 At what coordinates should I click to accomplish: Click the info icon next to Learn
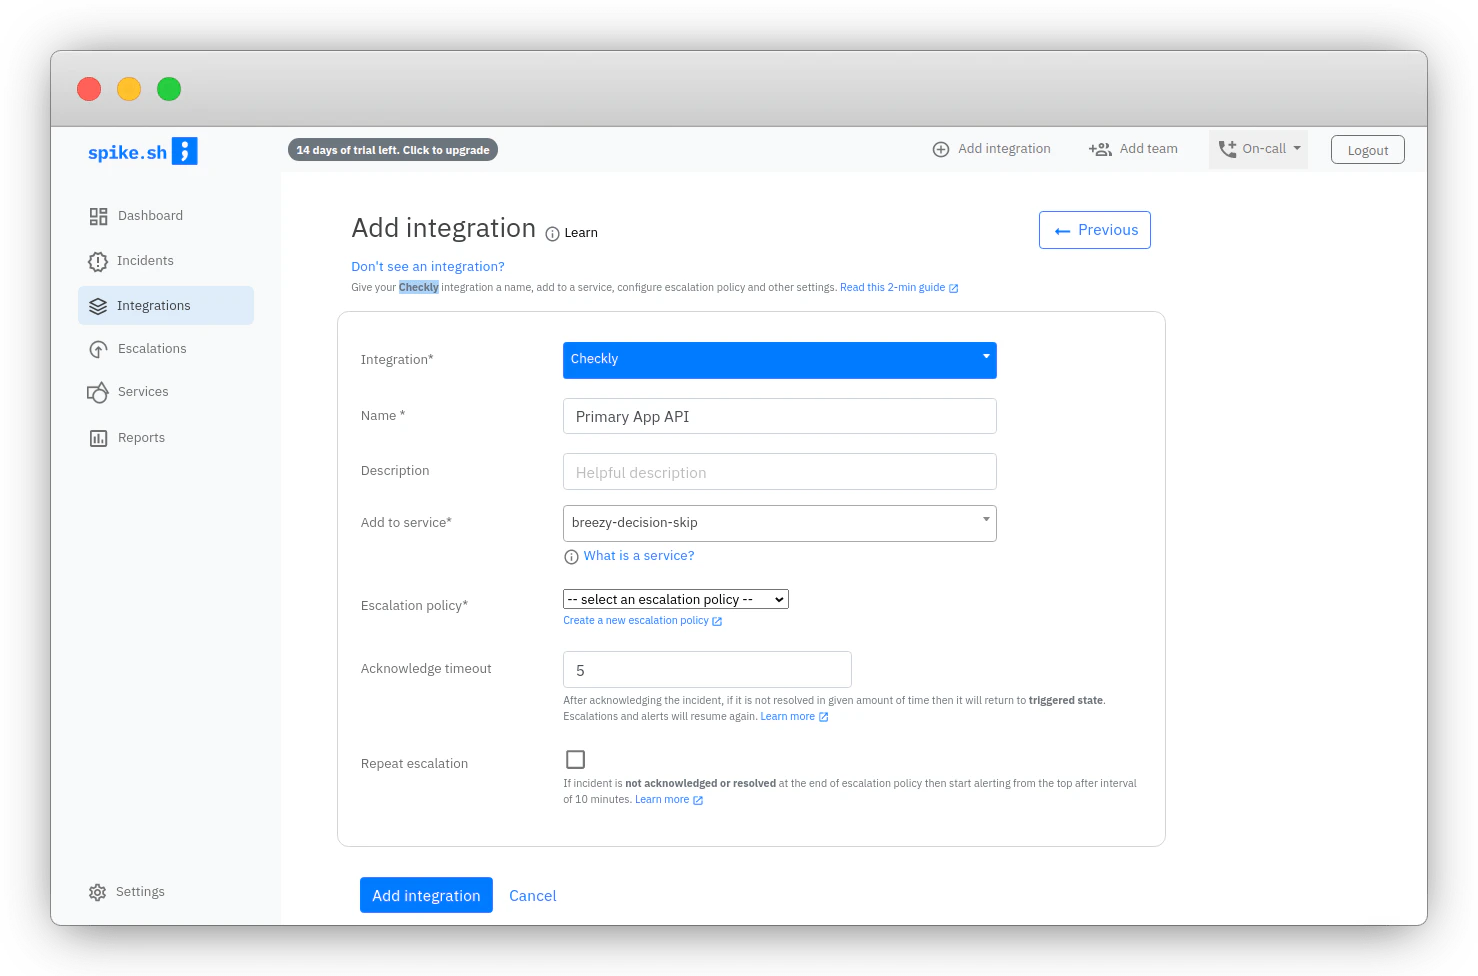[x=552, y=234]
